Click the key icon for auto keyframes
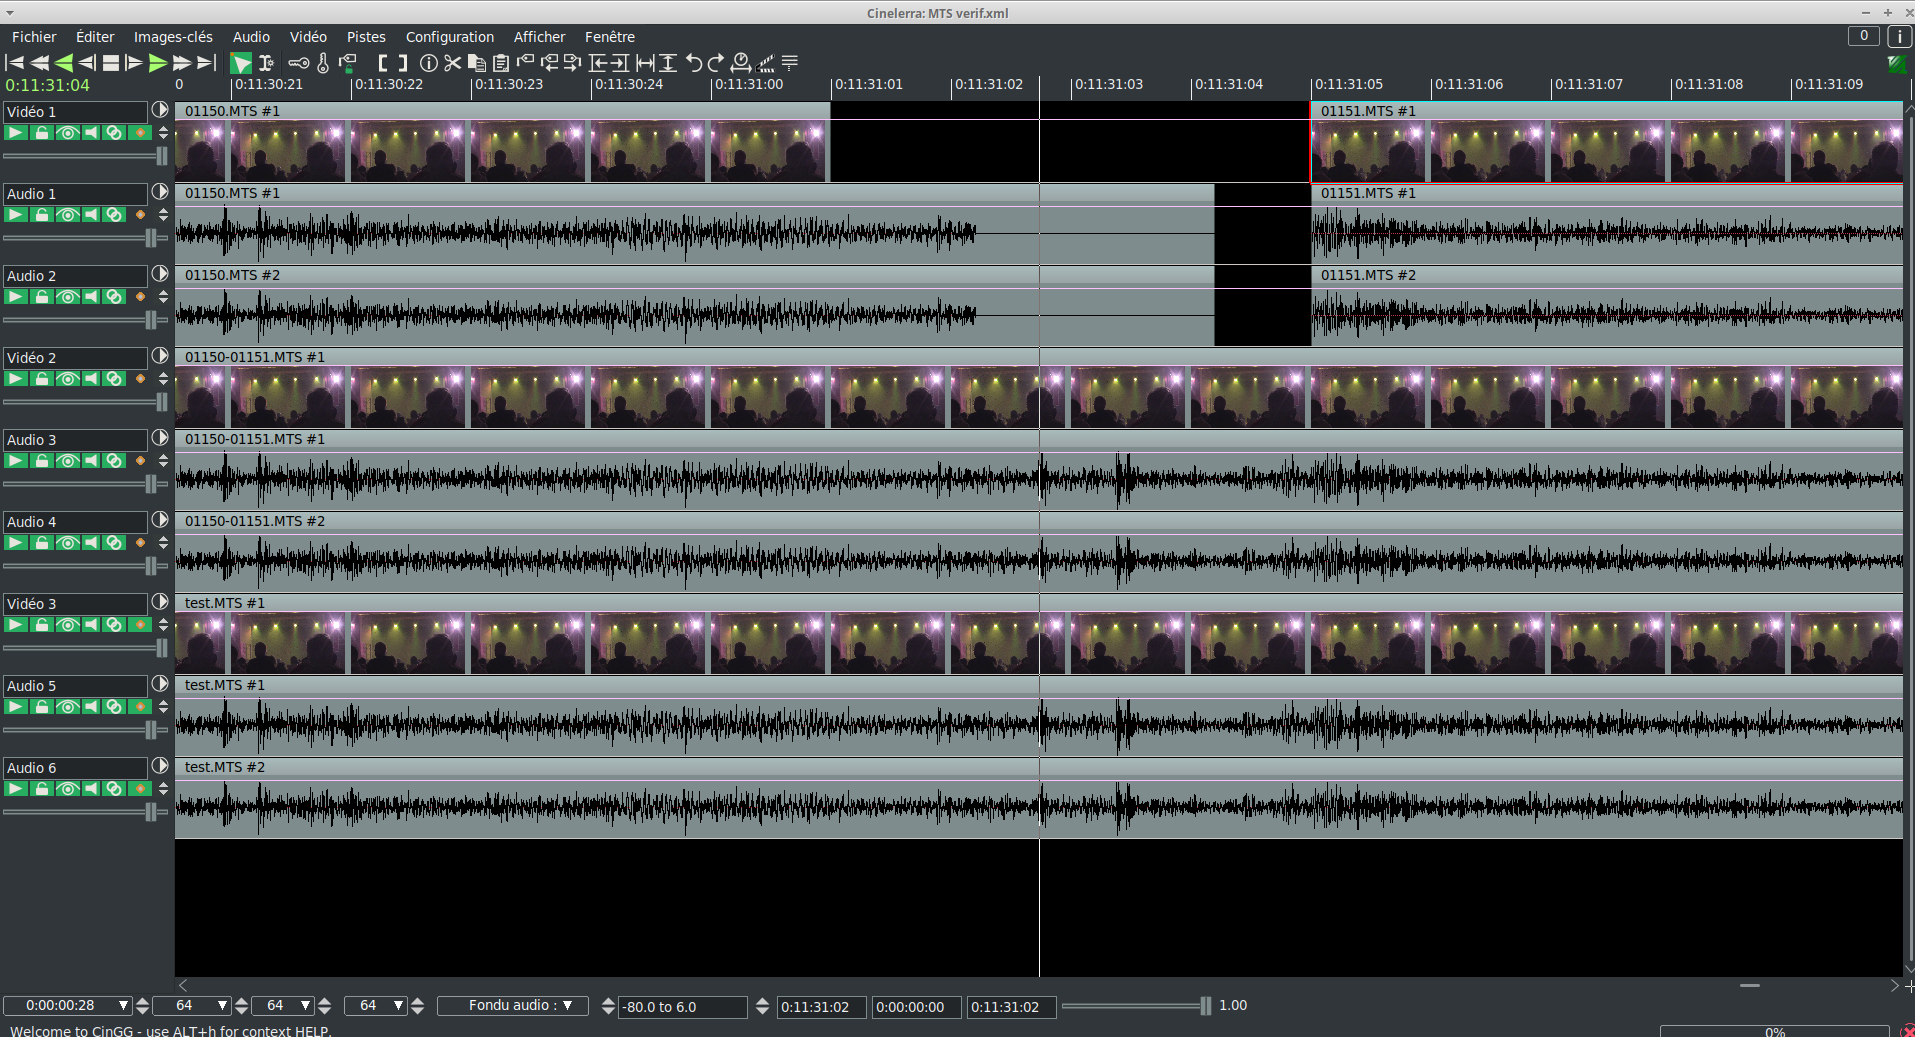 tap(299, 63)
